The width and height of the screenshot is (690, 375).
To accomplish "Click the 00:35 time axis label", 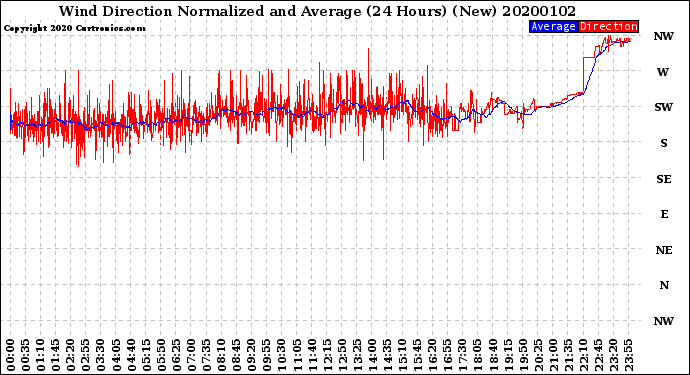I will coord(26,355).
